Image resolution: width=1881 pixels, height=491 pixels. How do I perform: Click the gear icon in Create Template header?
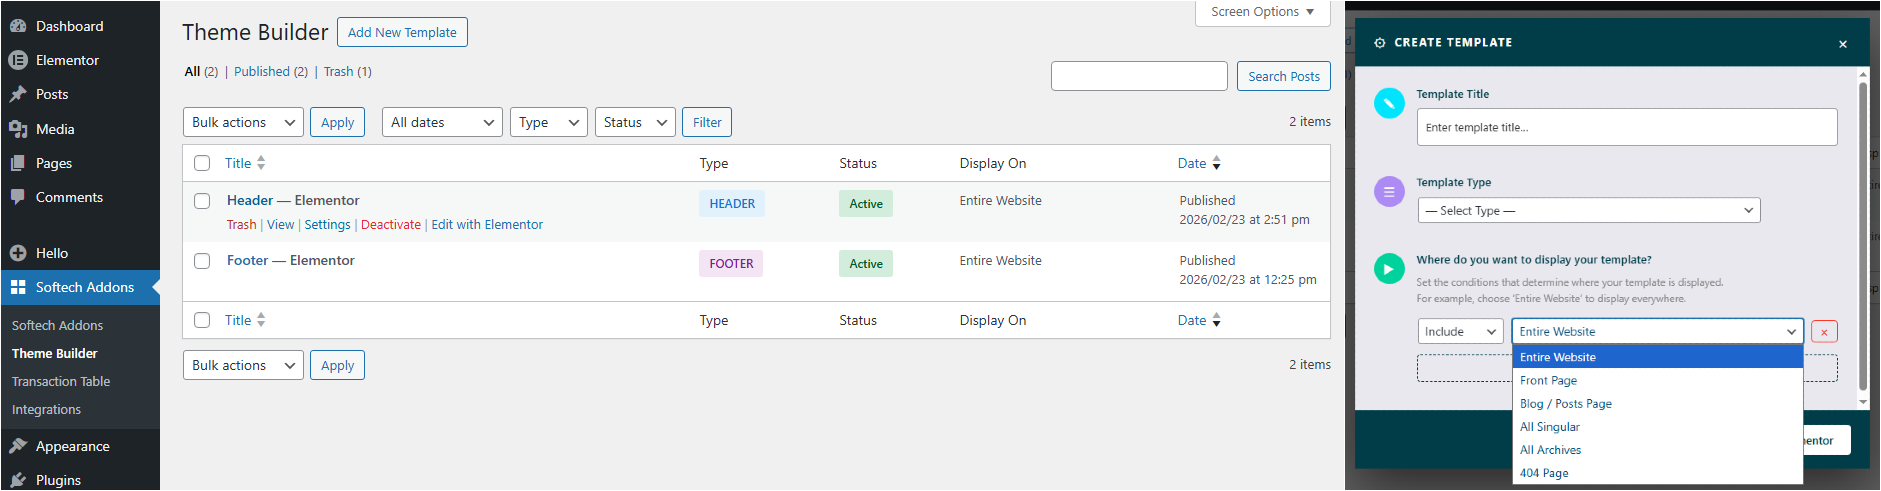(x=1380, y=43)
